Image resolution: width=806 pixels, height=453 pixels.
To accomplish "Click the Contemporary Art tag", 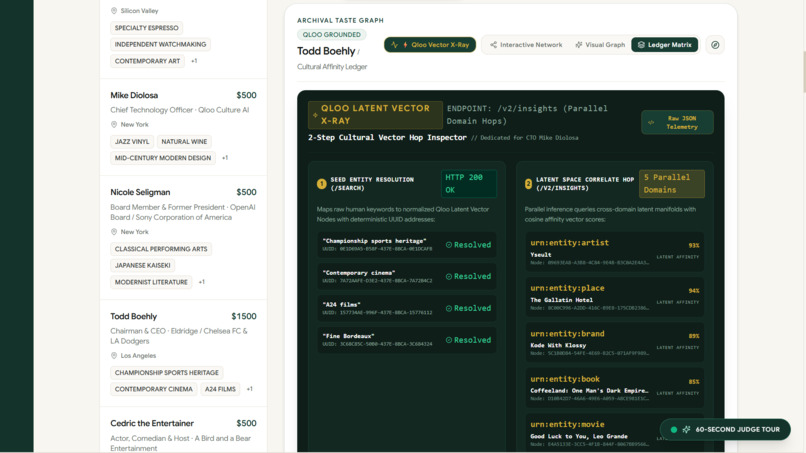I will click(148, 61).
